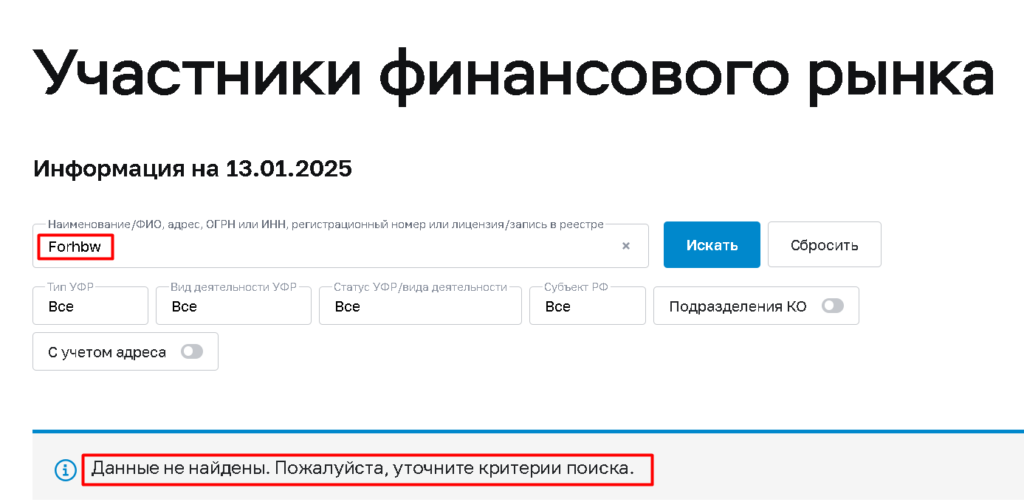Select the Субъект РФ dropdown

click(587, 306)
